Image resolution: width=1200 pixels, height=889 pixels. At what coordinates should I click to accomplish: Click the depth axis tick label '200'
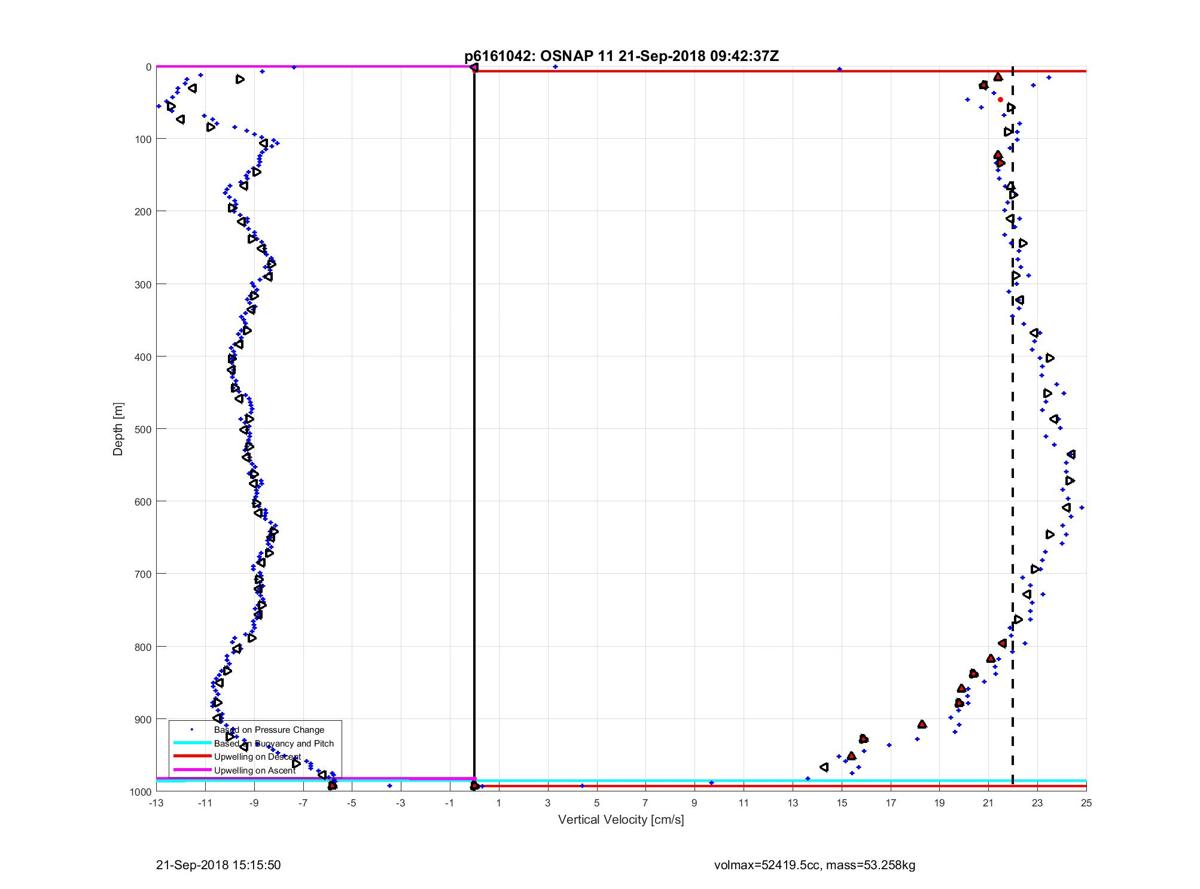click(x=142, y=212)
